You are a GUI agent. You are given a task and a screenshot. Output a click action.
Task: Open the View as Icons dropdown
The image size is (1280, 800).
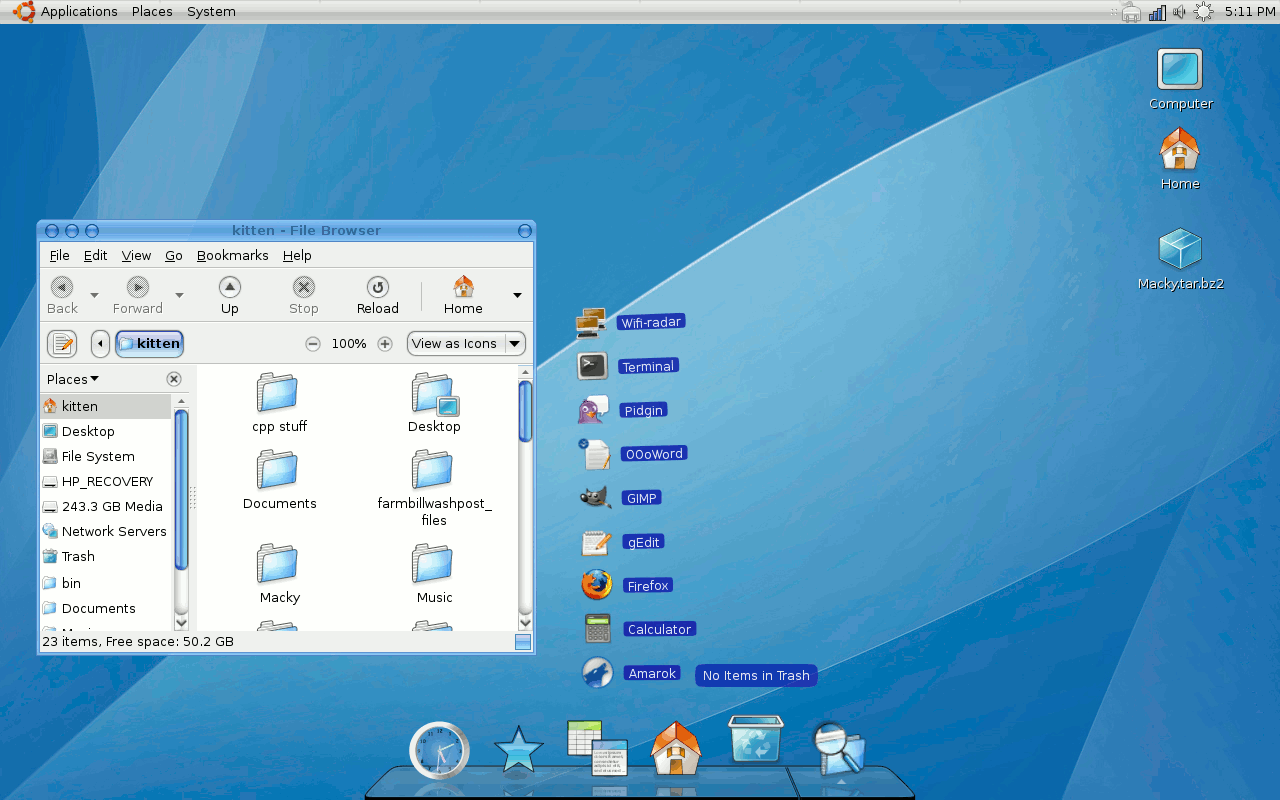(466, 344)
